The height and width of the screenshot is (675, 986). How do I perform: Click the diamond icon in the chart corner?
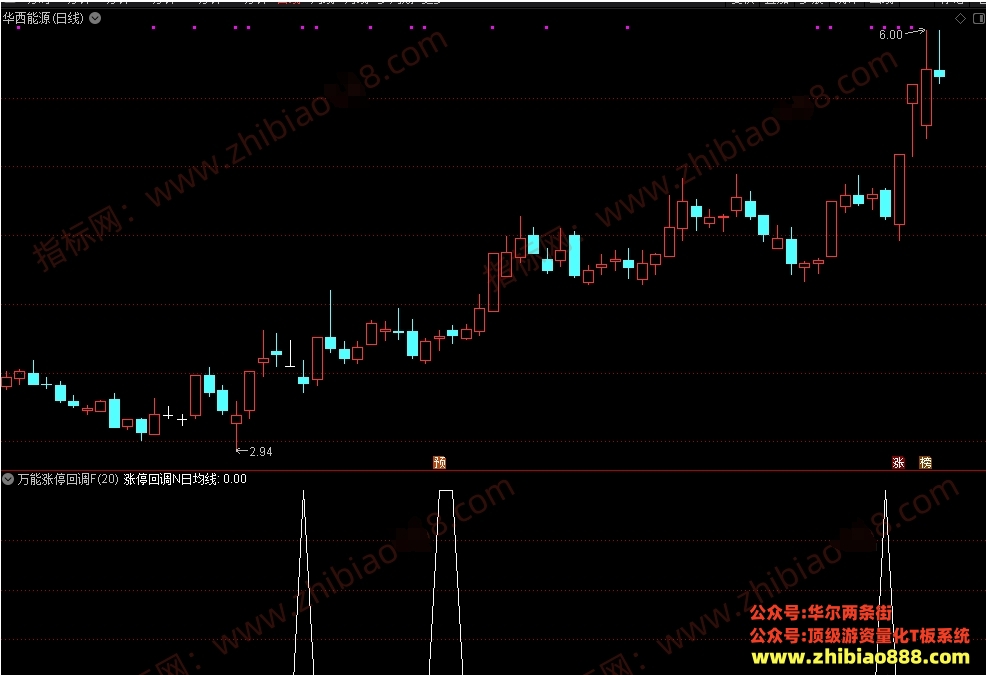point(960,19)
